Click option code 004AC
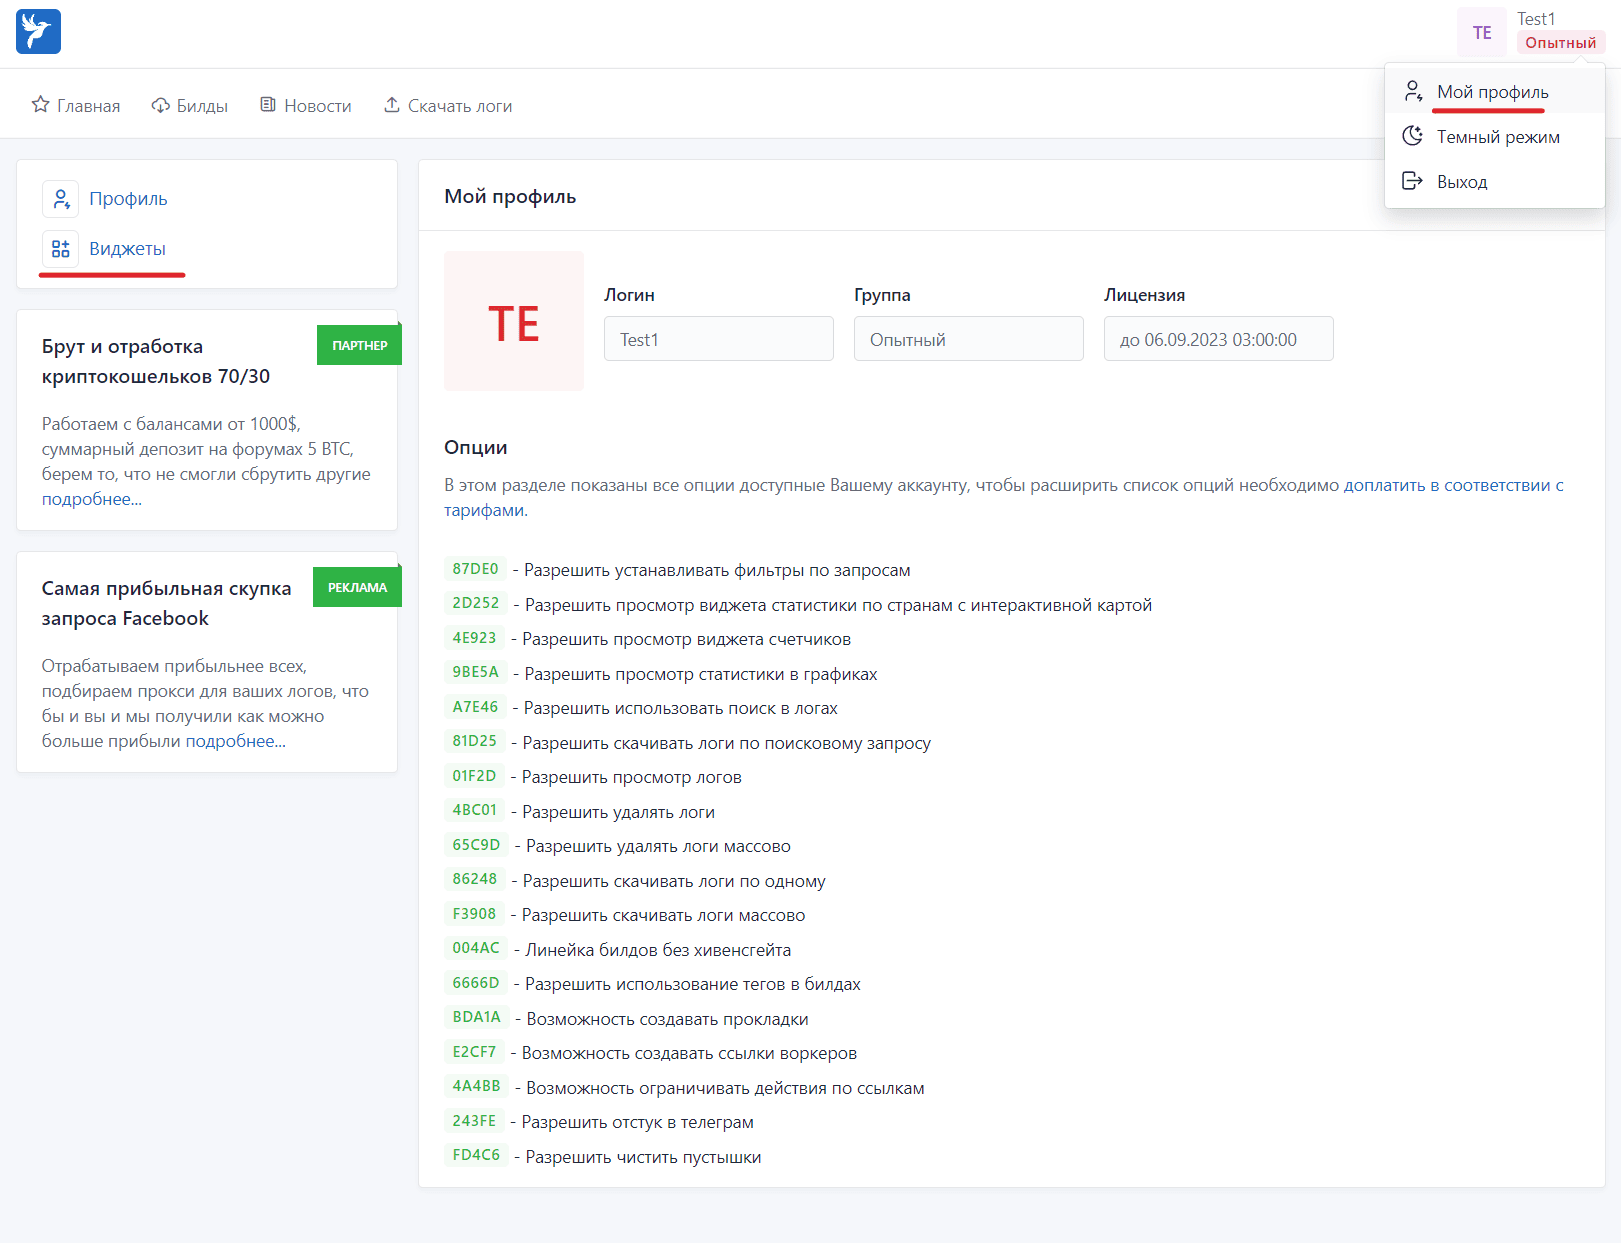This screenshot has height=1243, width=1621. (476, 948)
